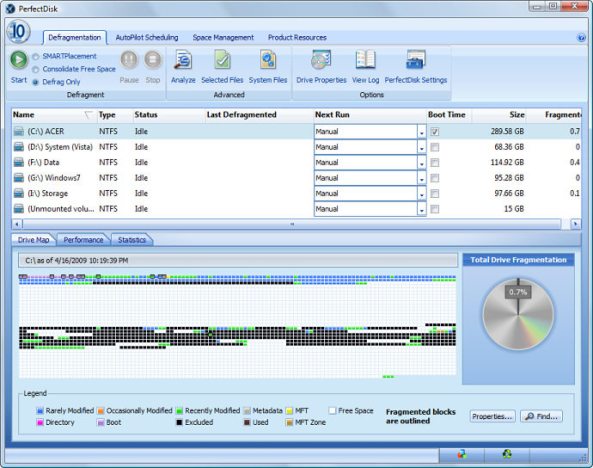Viewport: 593px width, 468px height.
Task: Uncheck Boot Time for C:\ ACER
Action: coord(435,132)
